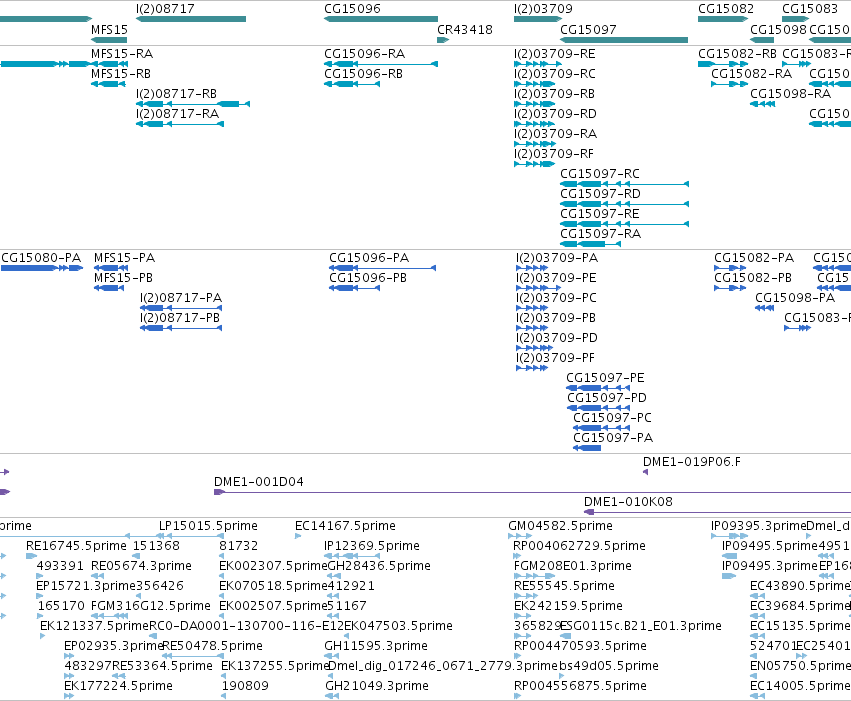
Task: Open transcript MFS15-RA
Action: (110, 64)
